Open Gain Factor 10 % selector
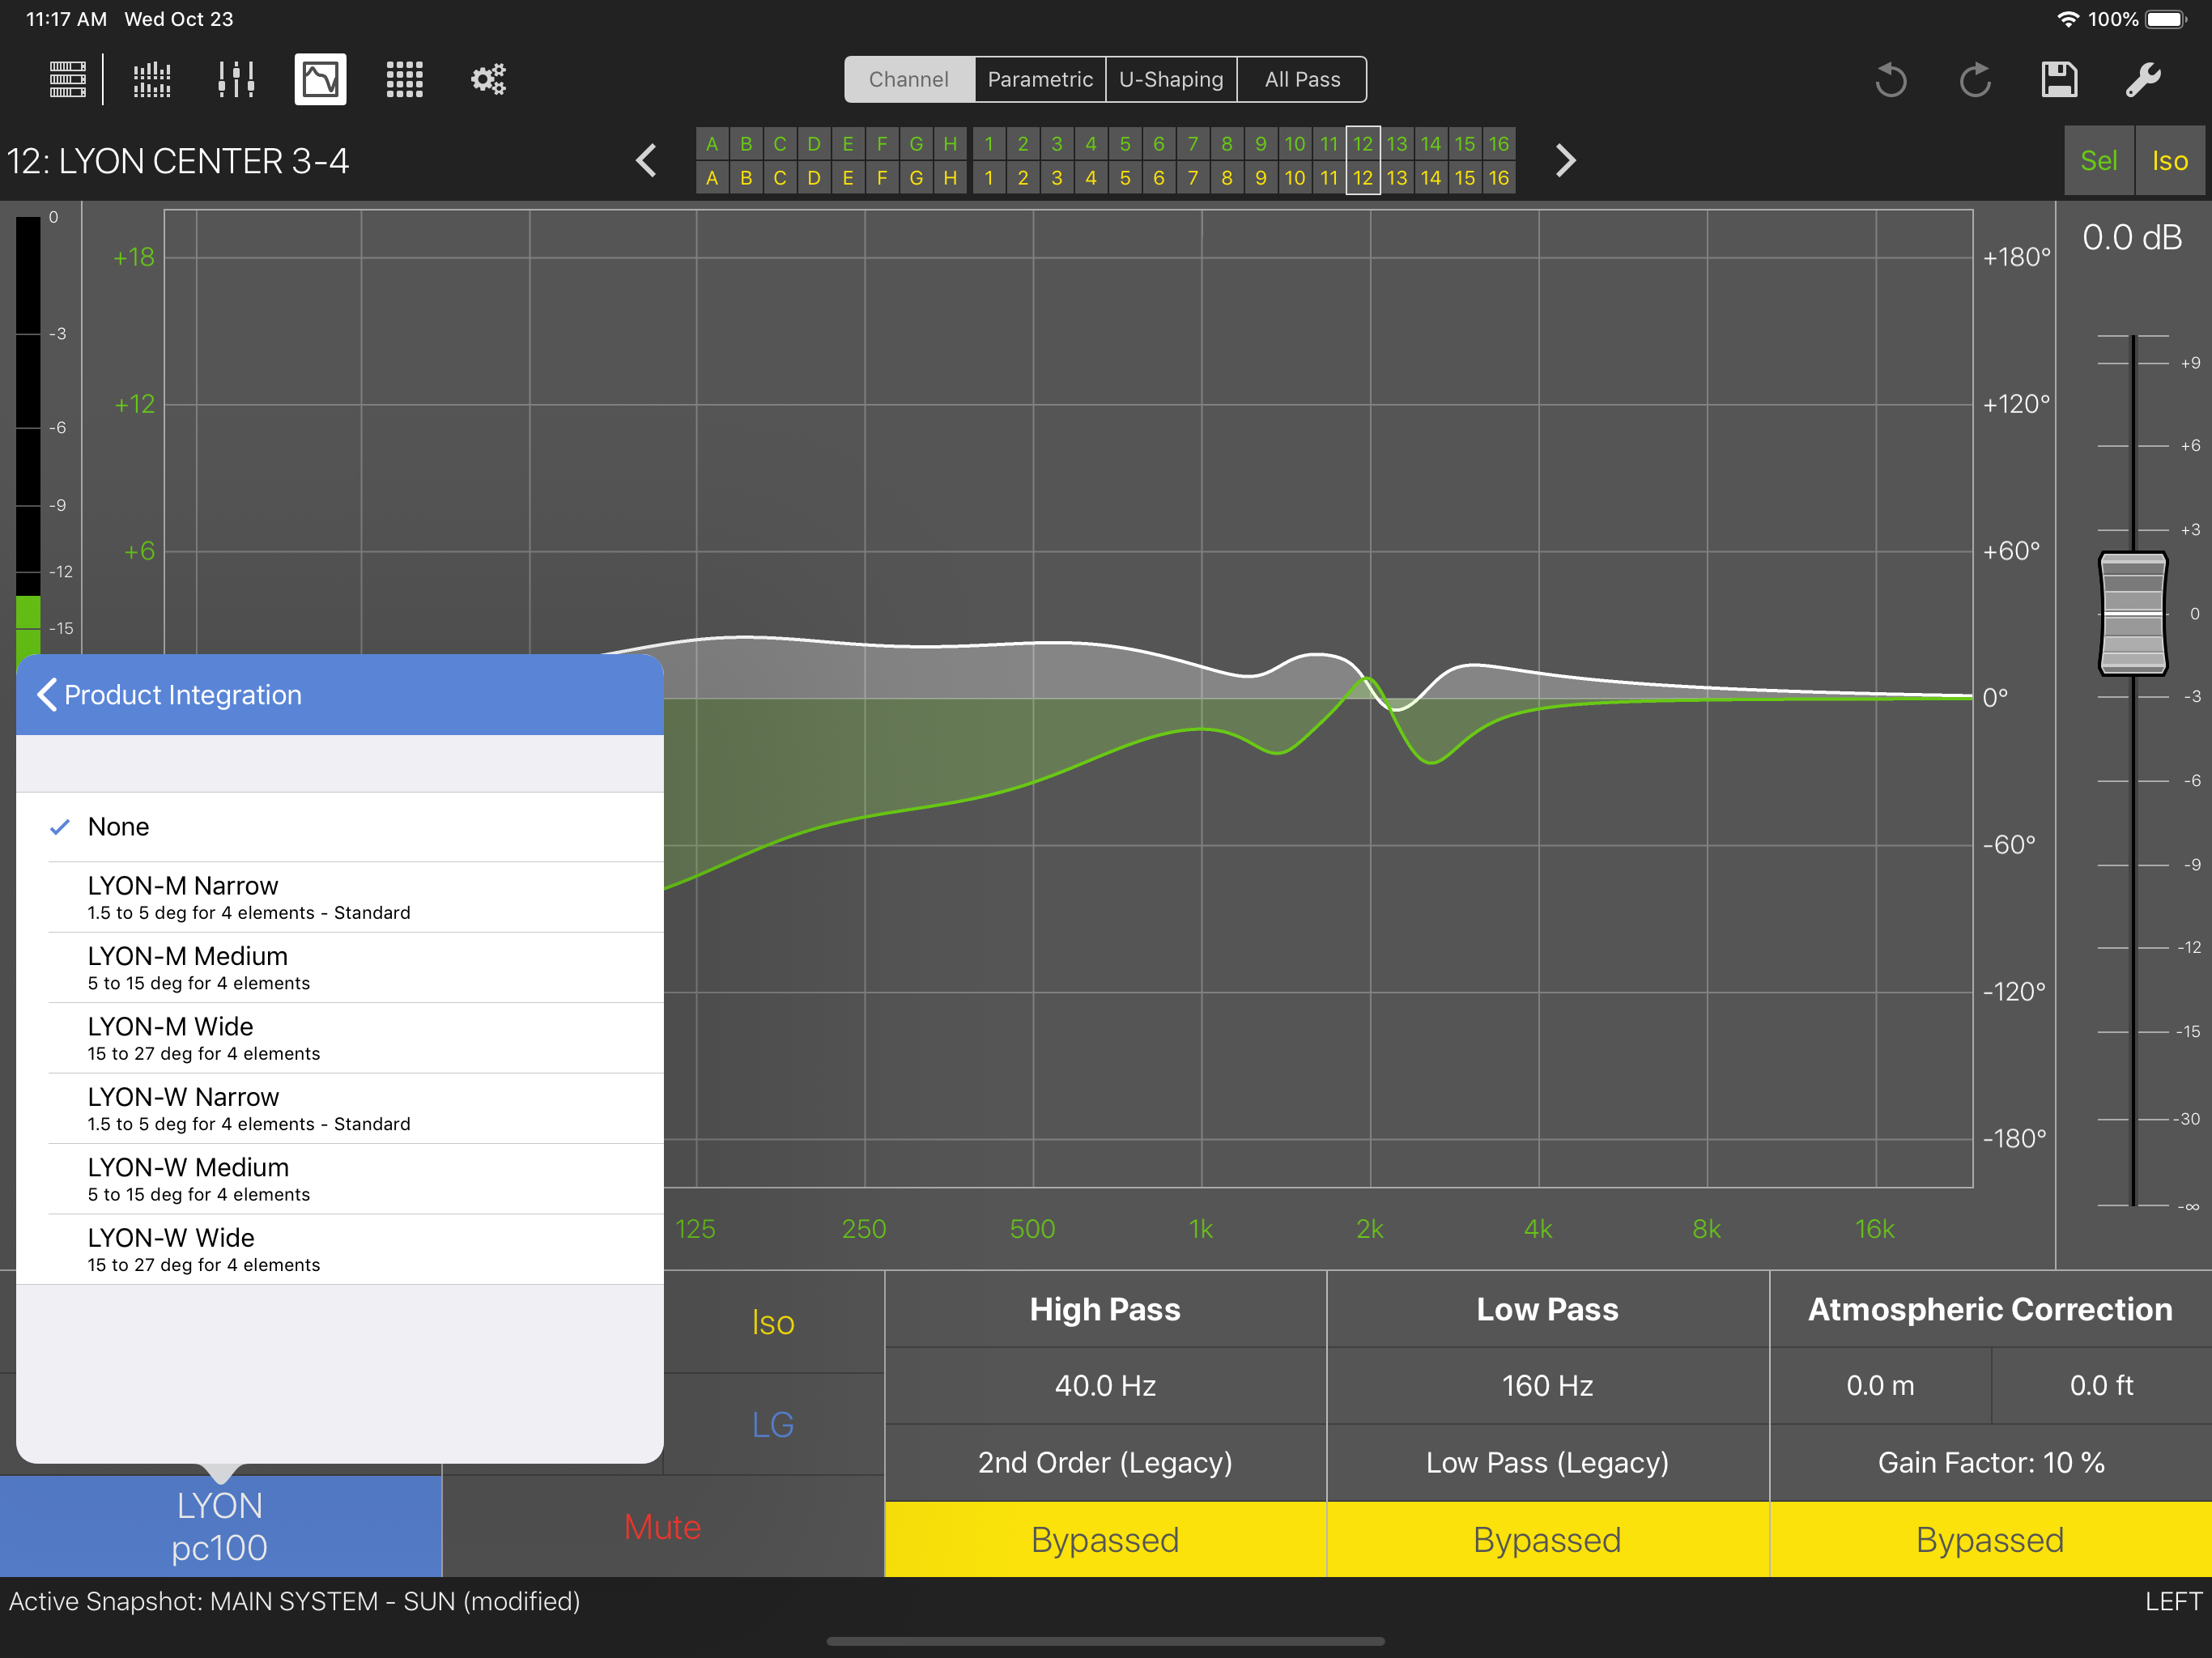This screenshot has width=2212, height=1658. tap(1990, 1463)
